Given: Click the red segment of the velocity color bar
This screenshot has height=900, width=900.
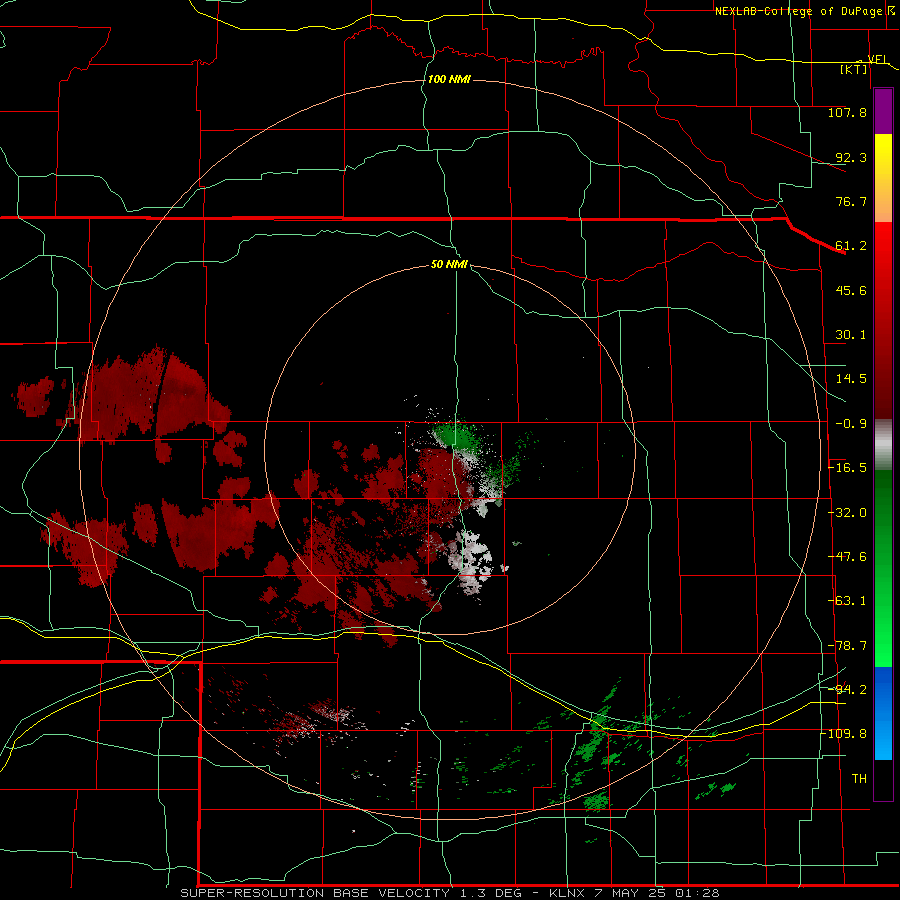Looking at the screenshot, I should pyautogui.click(x=883, y=320).
